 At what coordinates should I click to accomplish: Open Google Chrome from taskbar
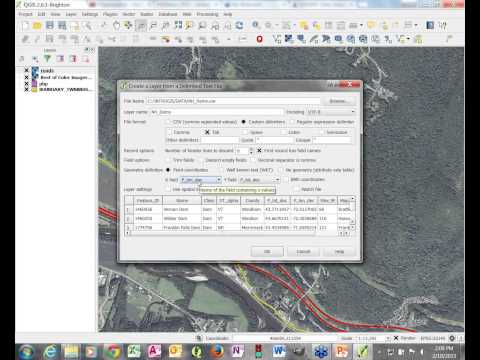[x=112, y=351]
